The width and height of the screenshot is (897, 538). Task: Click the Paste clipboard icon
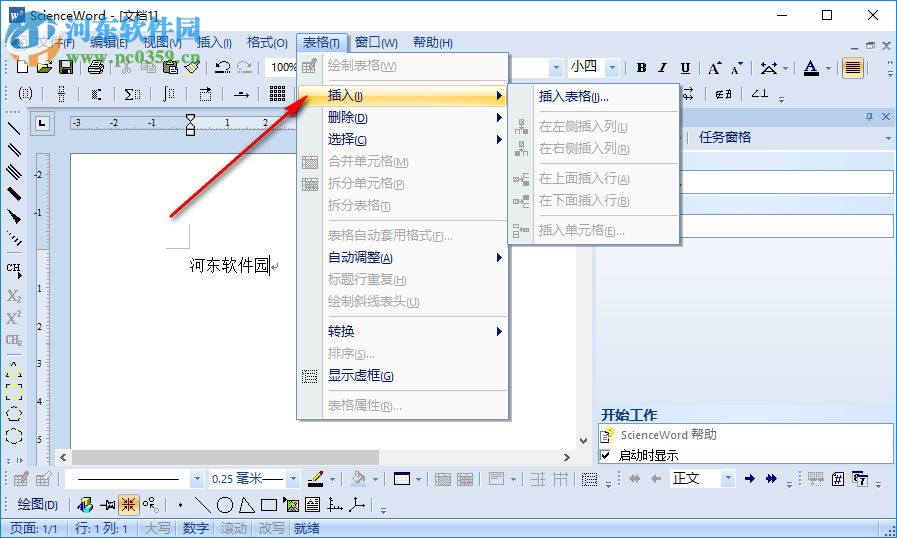click(170, 67)
